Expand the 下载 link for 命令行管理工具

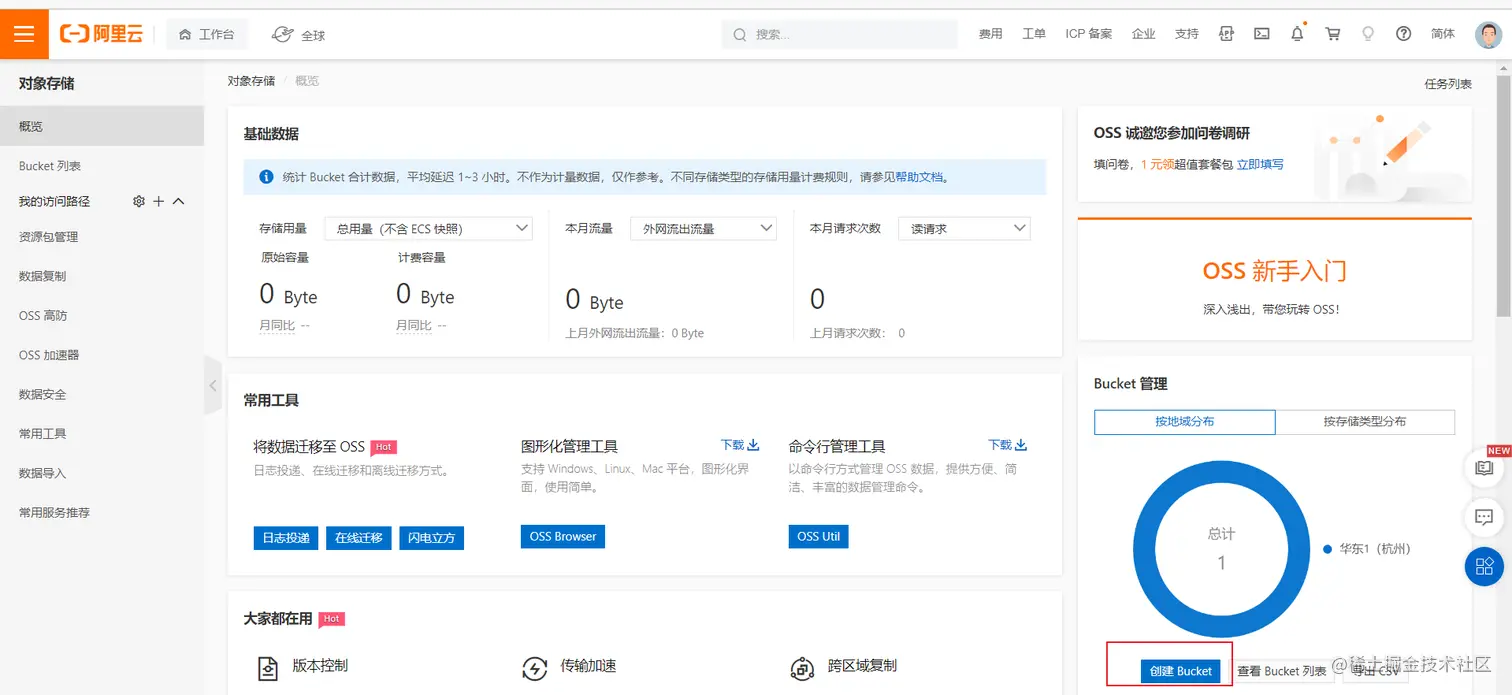pos(1008,445)
